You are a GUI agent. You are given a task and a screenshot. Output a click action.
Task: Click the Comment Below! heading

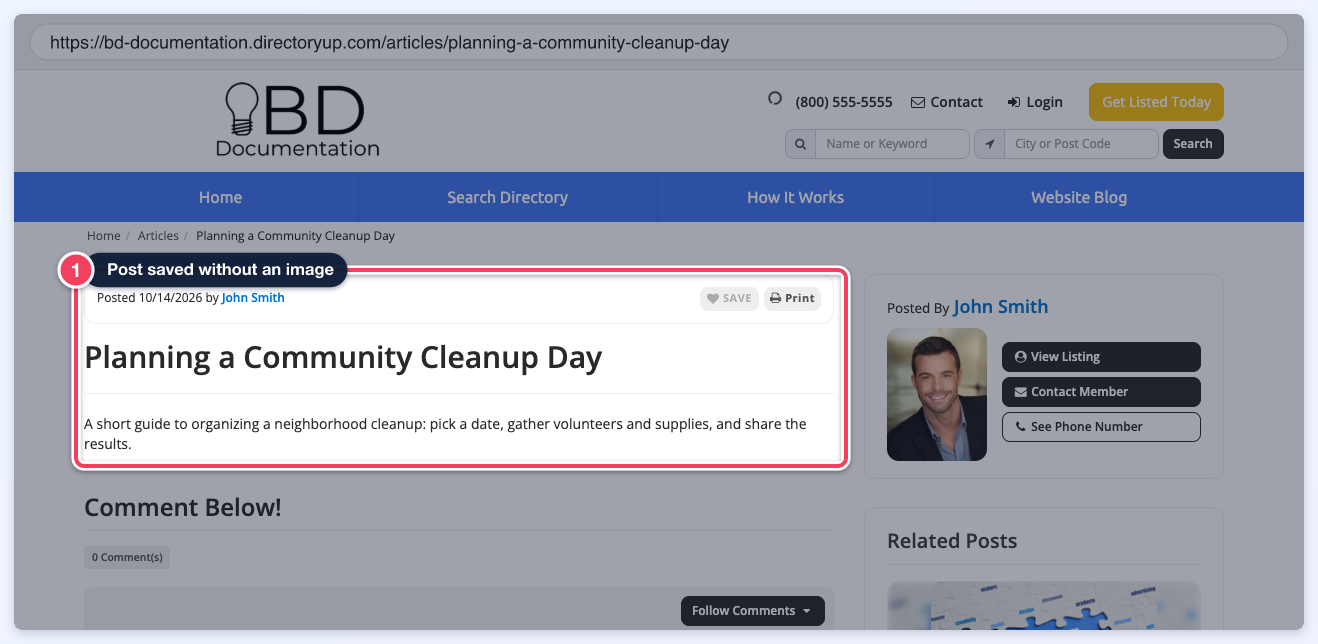point(183,508)
